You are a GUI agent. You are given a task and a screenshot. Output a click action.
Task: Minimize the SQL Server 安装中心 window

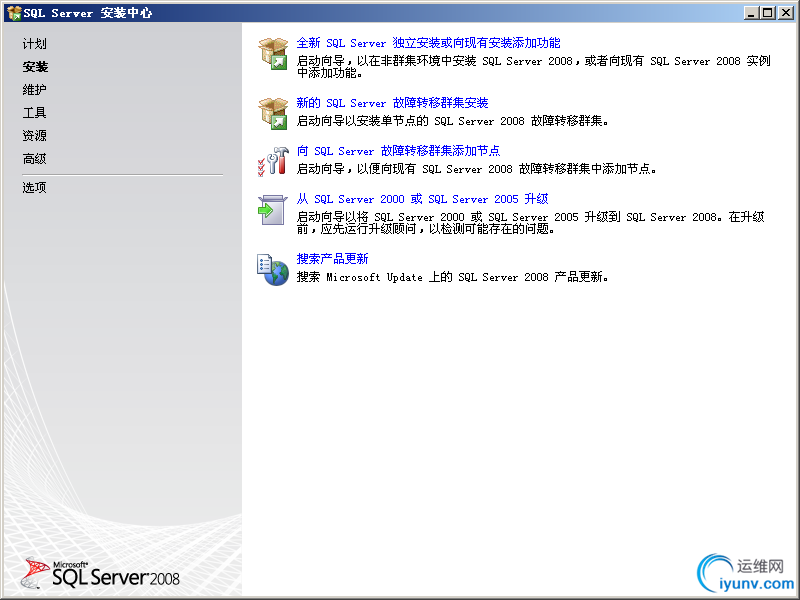751,13
